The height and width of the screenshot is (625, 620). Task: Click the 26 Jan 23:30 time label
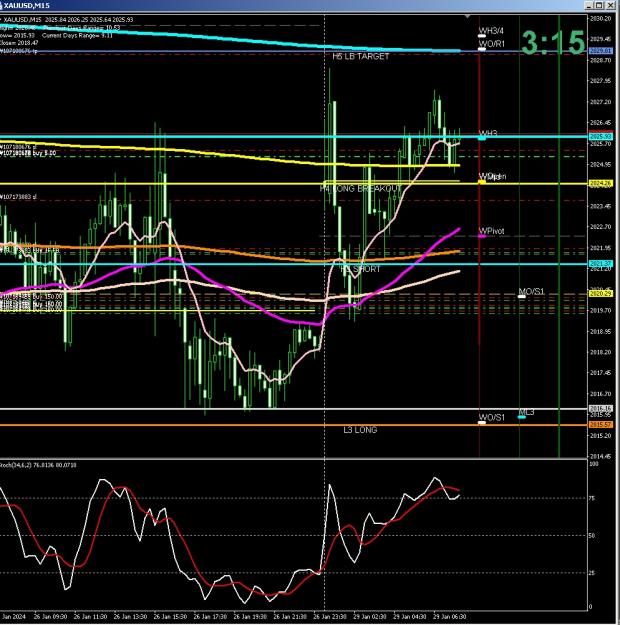point(330,617)
